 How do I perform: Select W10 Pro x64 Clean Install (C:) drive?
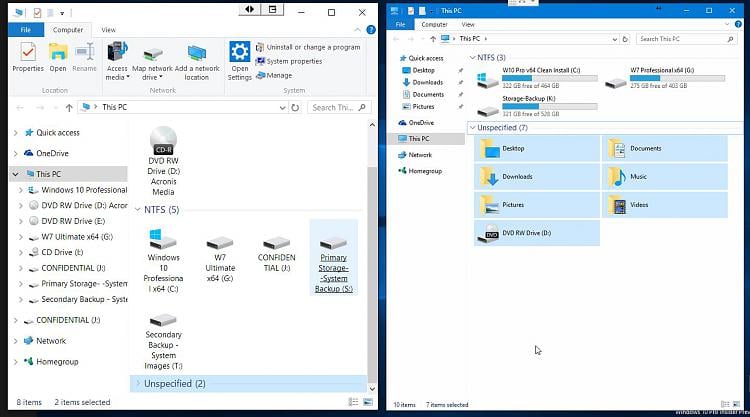[537, 77]
